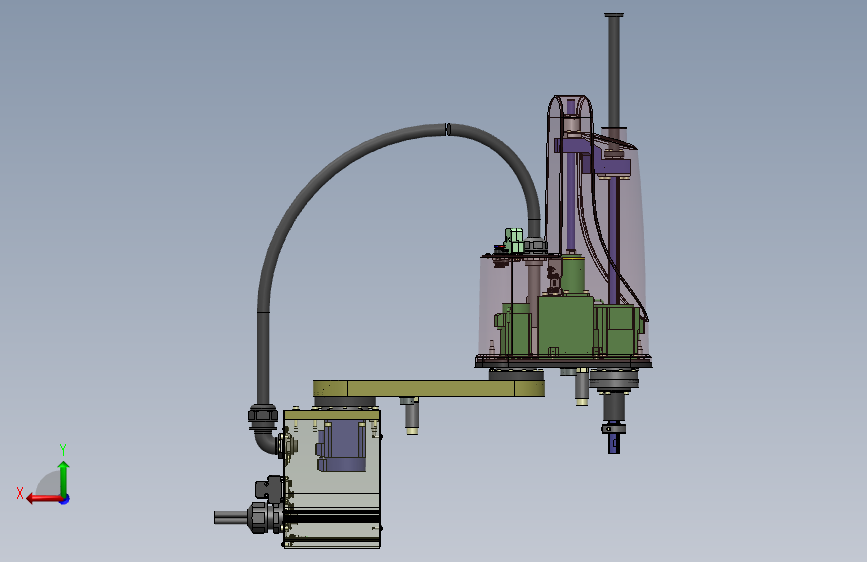Select the olive horizontal robot arm link

click(429, 388)
